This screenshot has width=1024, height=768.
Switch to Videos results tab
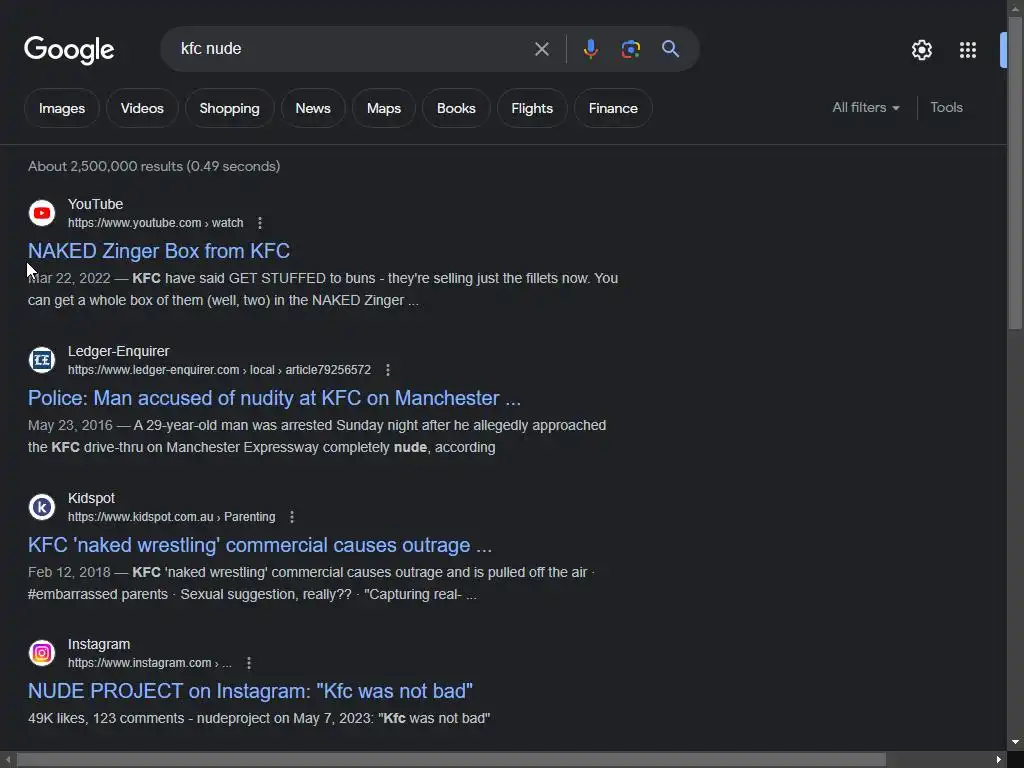[x=142, y=108]
